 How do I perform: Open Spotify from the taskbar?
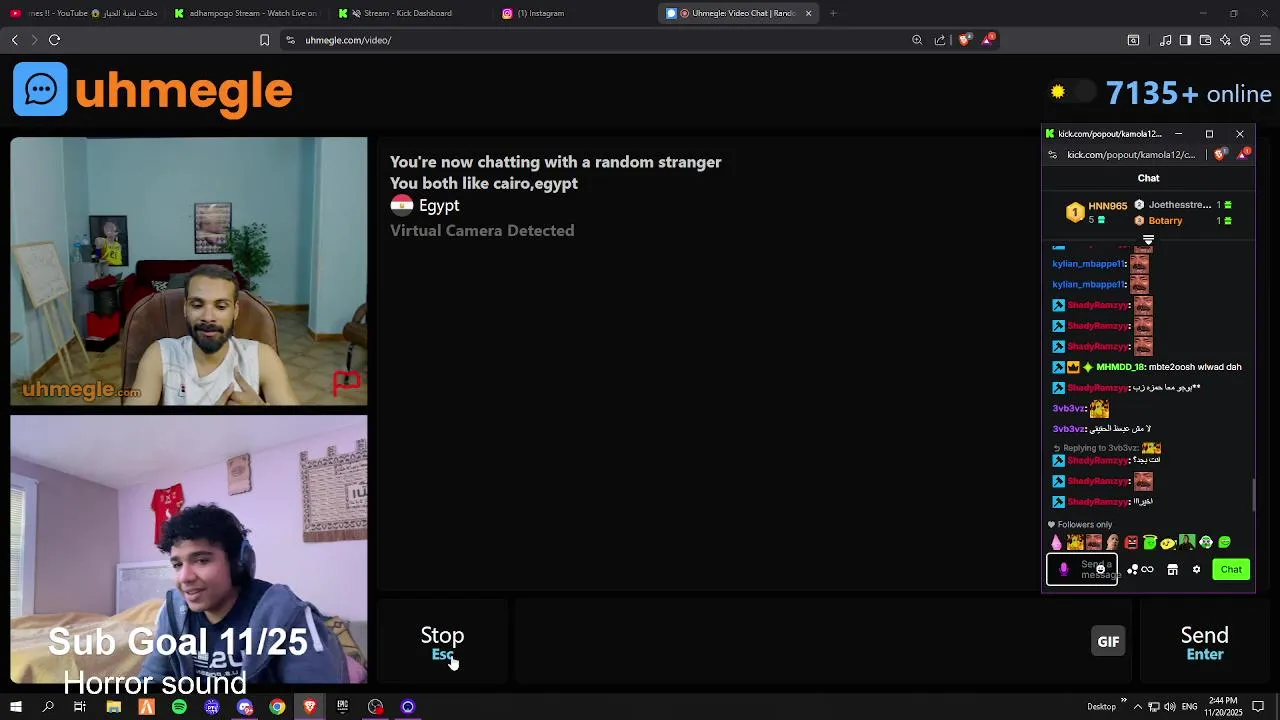[179, 707]
